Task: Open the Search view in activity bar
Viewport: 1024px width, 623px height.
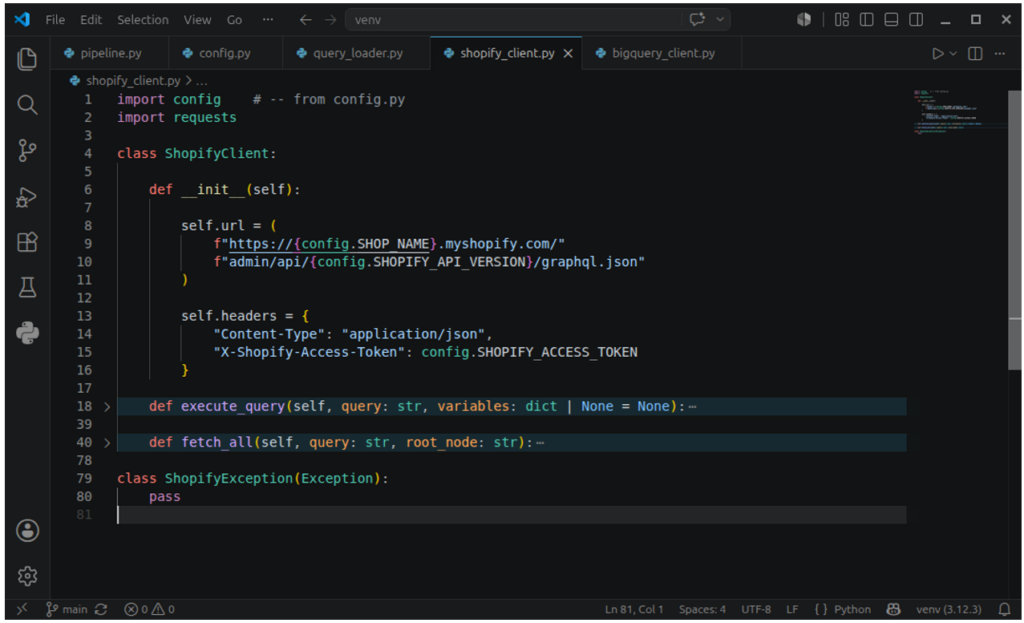Action: 27,104
